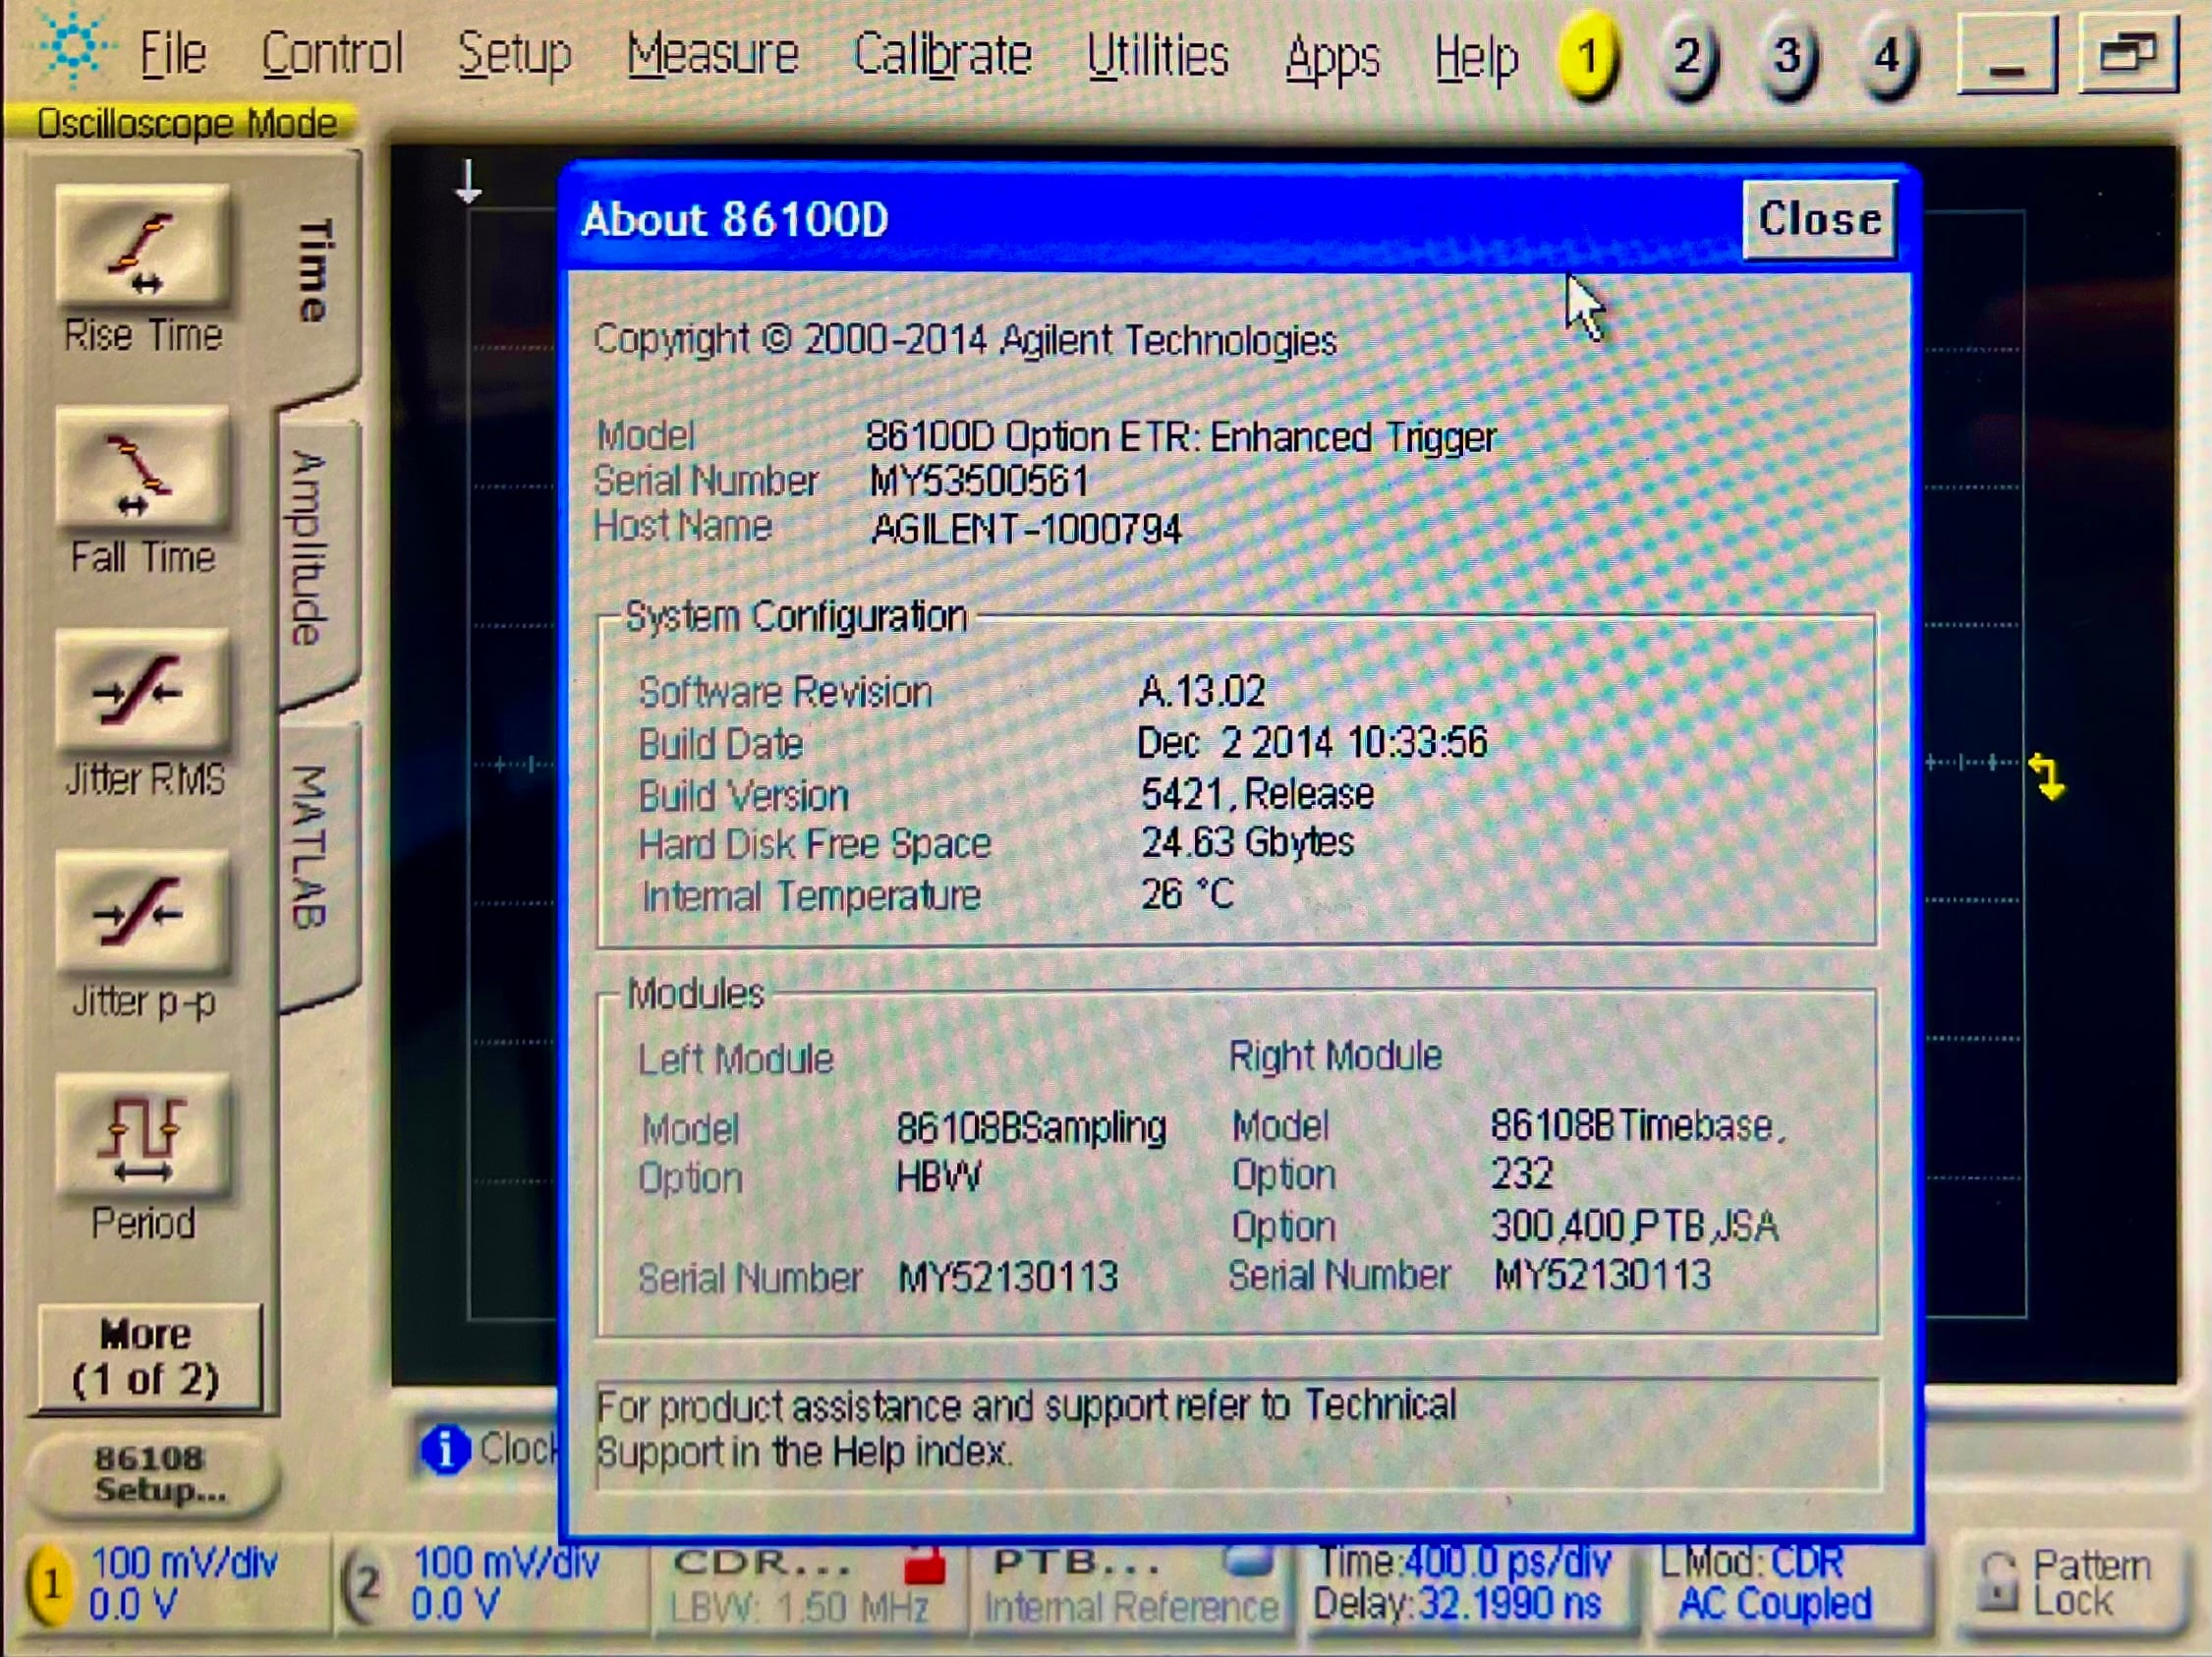Click the yellow trigger level marker at right
Image resolution: width=2212 pixels, height=1657 pixels.
tap(2046, 777)
